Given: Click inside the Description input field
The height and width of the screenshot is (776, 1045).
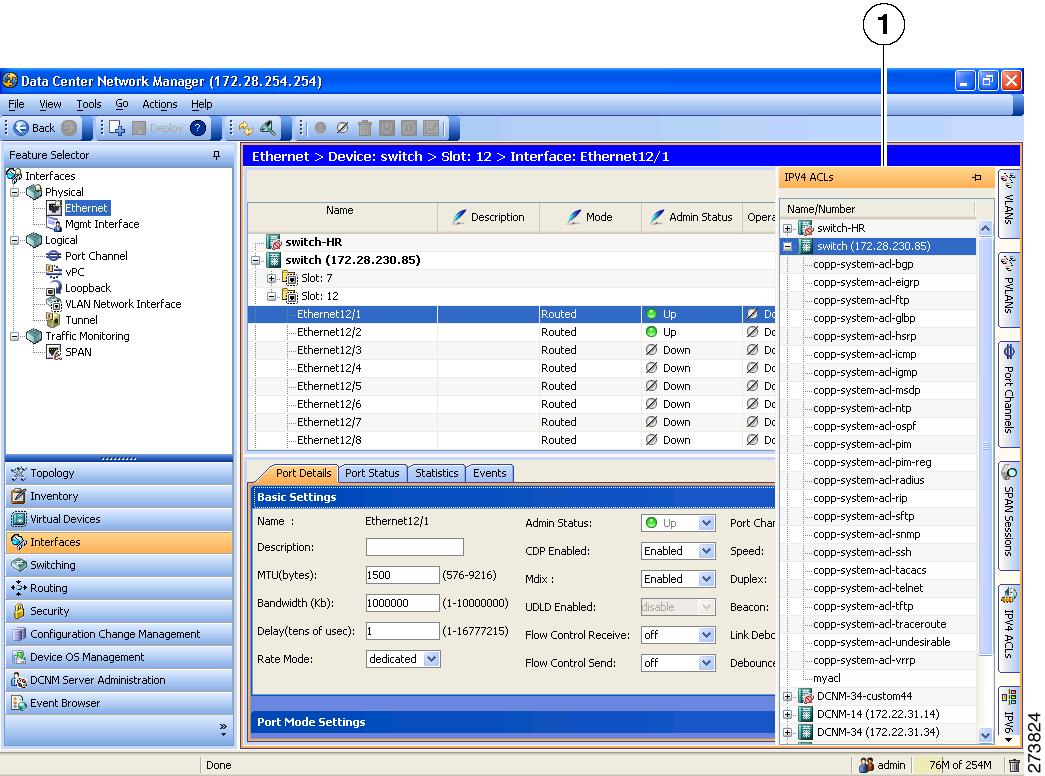Looking at the screenshot, I should [x=414, y=547].
